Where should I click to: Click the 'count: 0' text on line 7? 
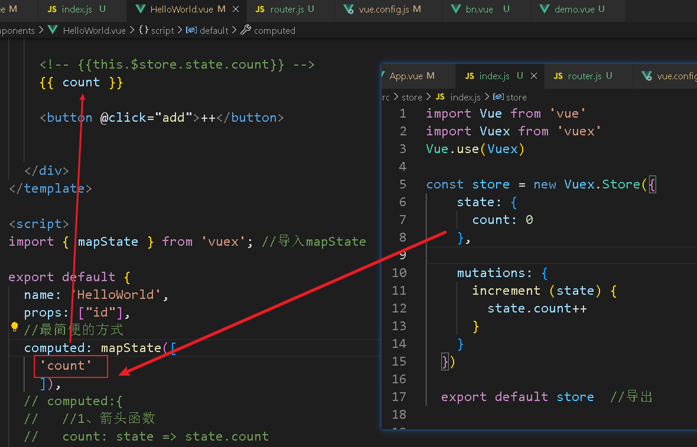(x=502, y=220)
